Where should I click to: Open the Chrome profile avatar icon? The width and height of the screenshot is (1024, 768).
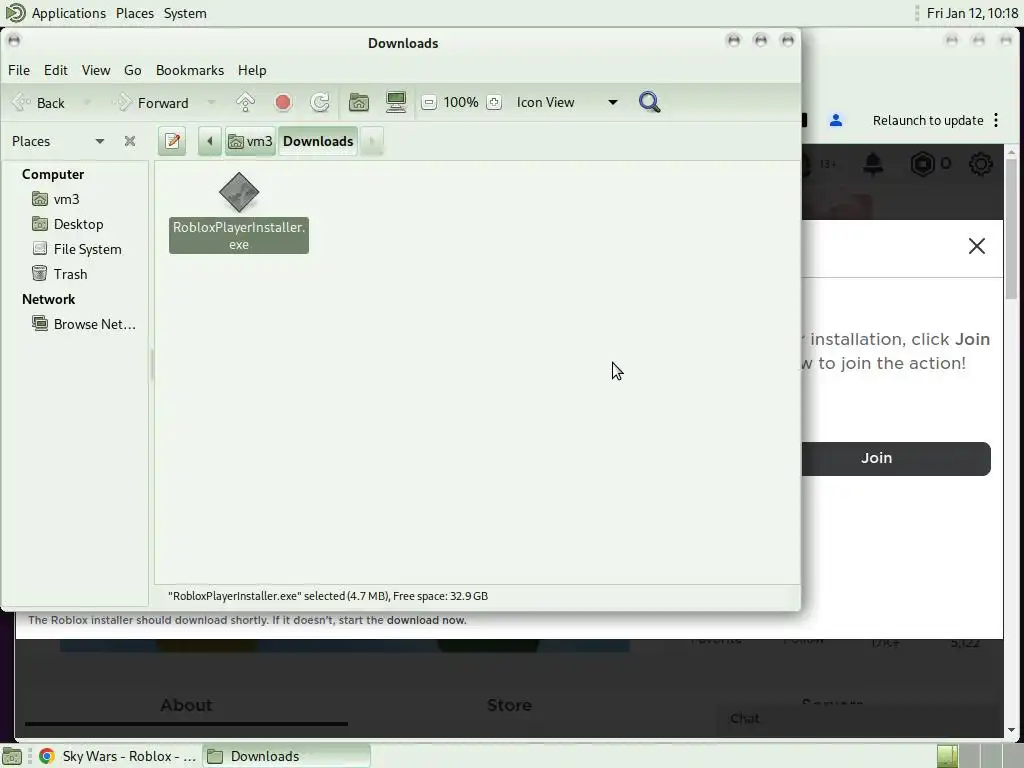[836, 120]
